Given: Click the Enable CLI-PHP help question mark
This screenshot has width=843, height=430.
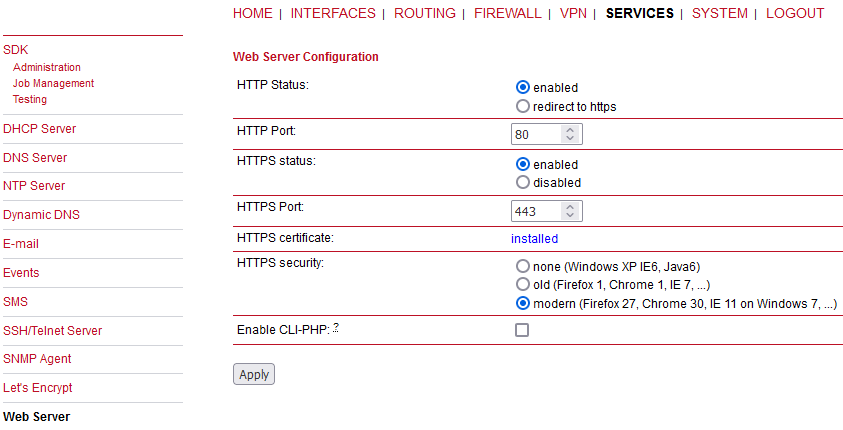Looking at the screenshot, I should click(336, 327).
